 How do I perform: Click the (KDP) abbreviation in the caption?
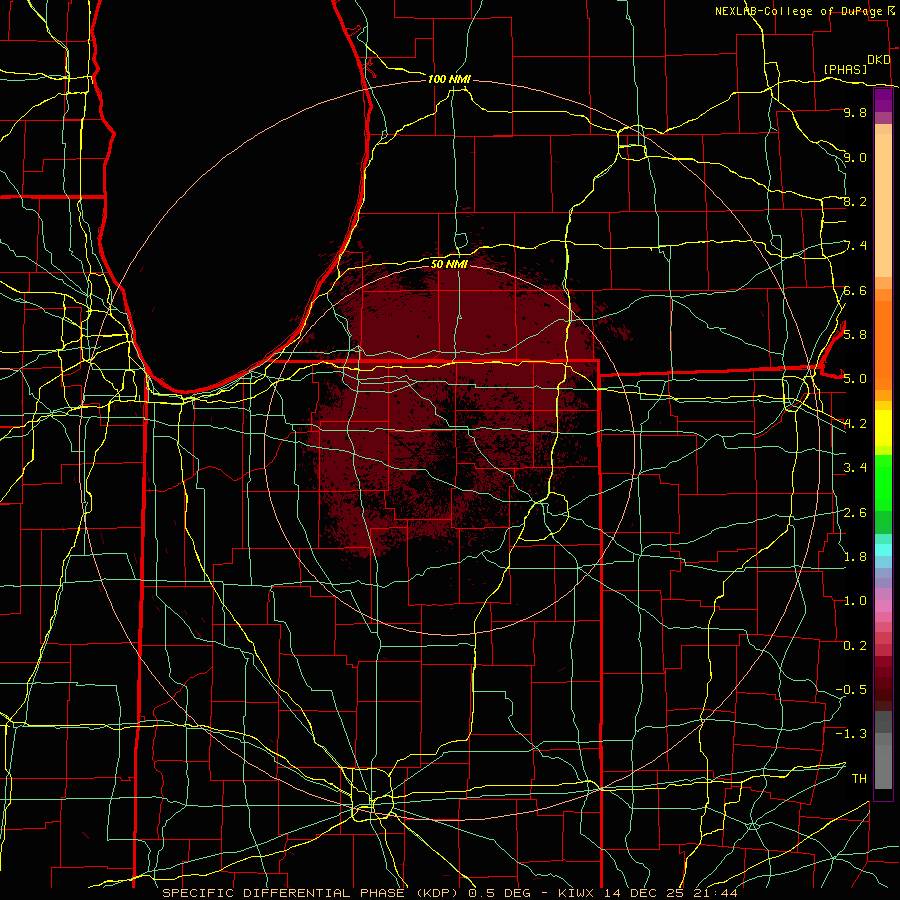click(x=437, y=893)
